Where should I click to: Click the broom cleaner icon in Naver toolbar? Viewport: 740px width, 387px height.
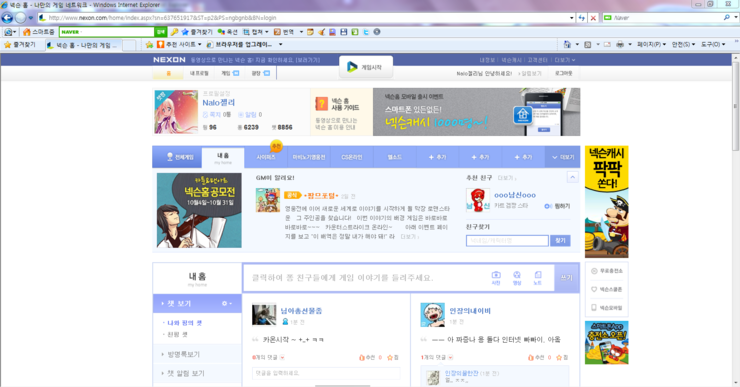point(321,32)
